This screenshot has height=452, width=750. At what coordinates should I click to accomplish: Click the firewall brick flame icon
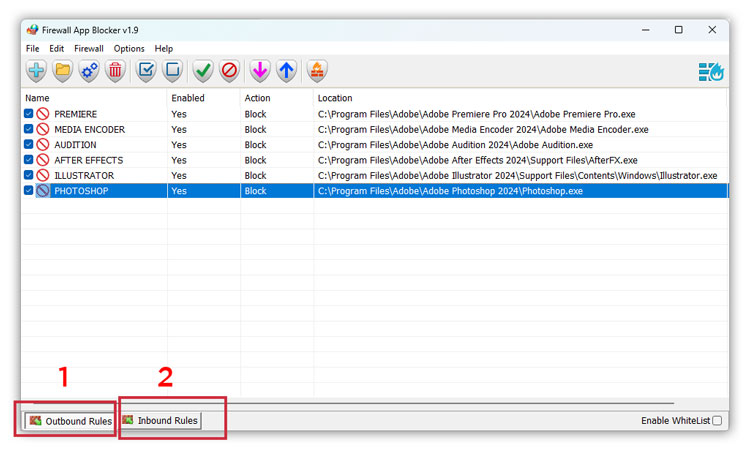click(x=317, y=71)
